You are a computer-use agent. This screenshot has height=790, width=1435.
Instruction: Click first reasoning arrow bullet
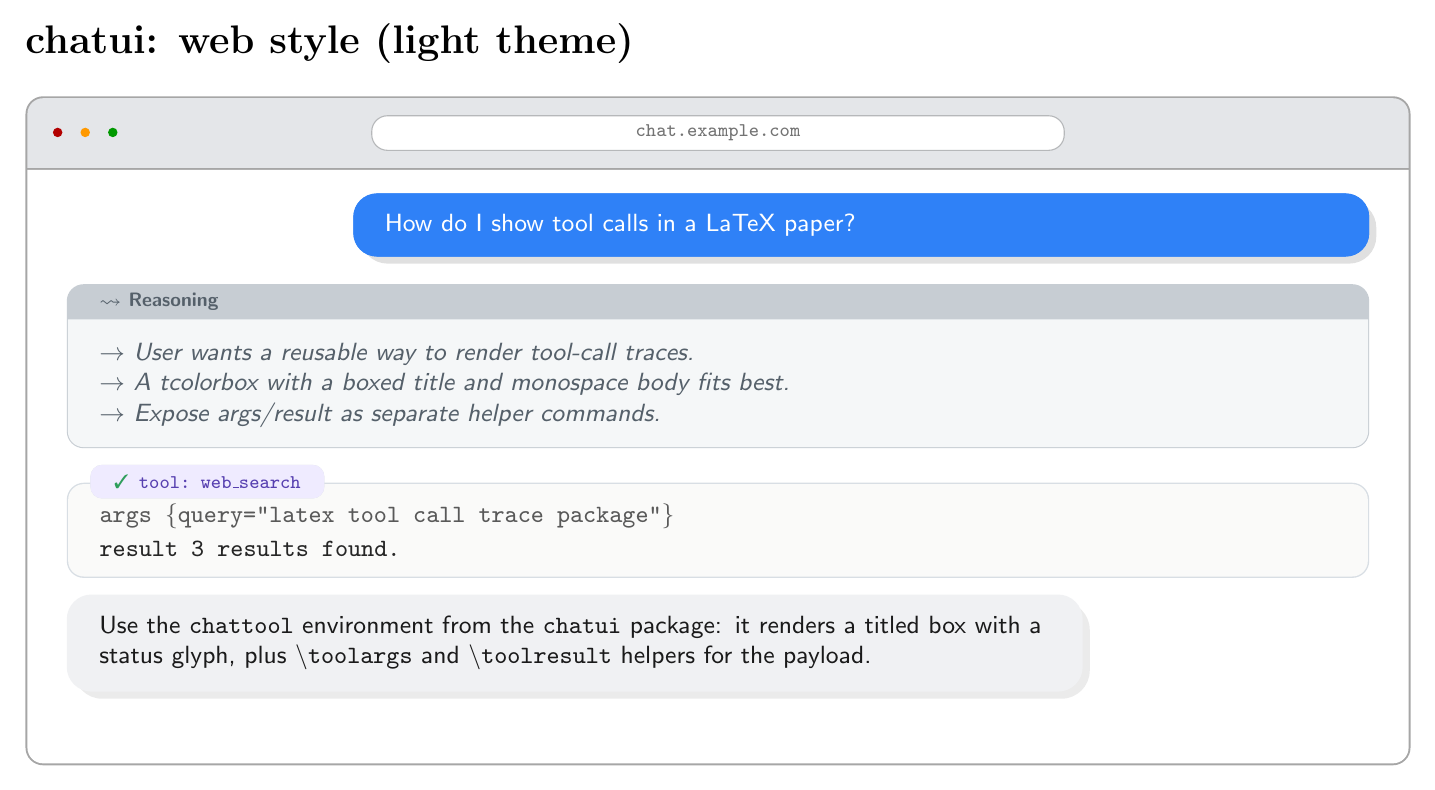click(x=112, y=353)
